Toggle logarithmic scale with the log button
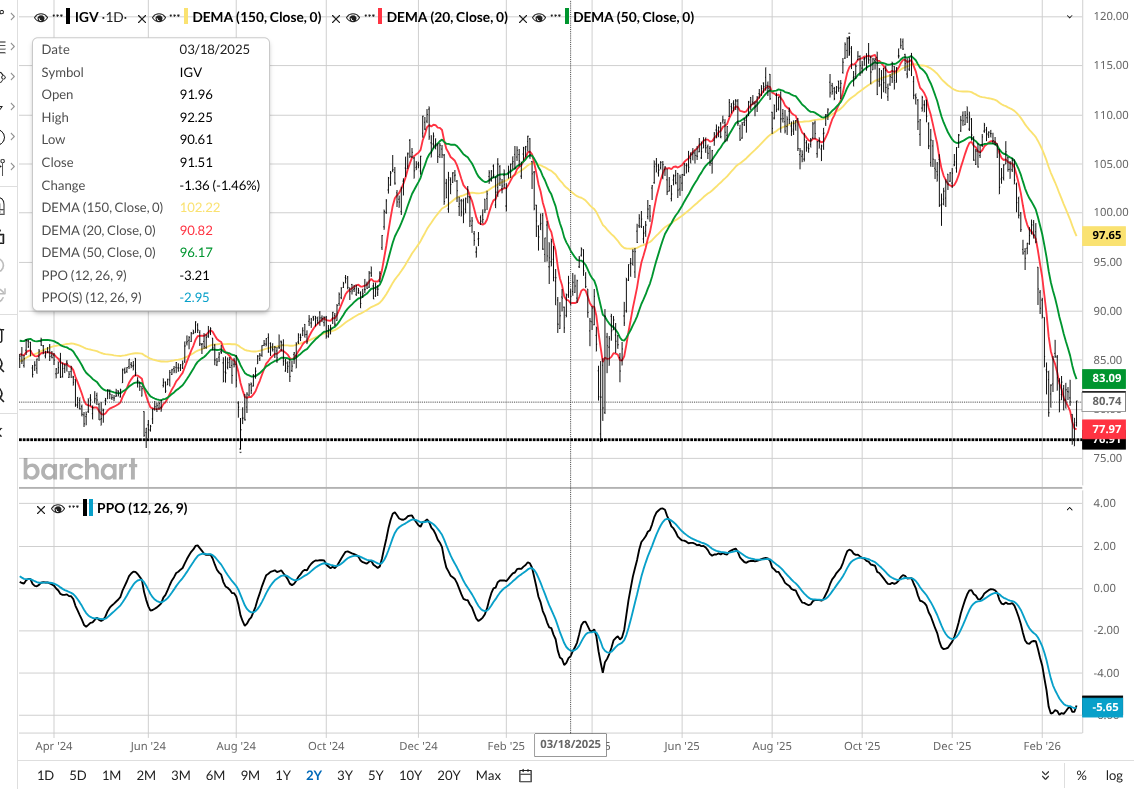The width and height of the screenshot is (1134, 790). tap(1114, 776)
